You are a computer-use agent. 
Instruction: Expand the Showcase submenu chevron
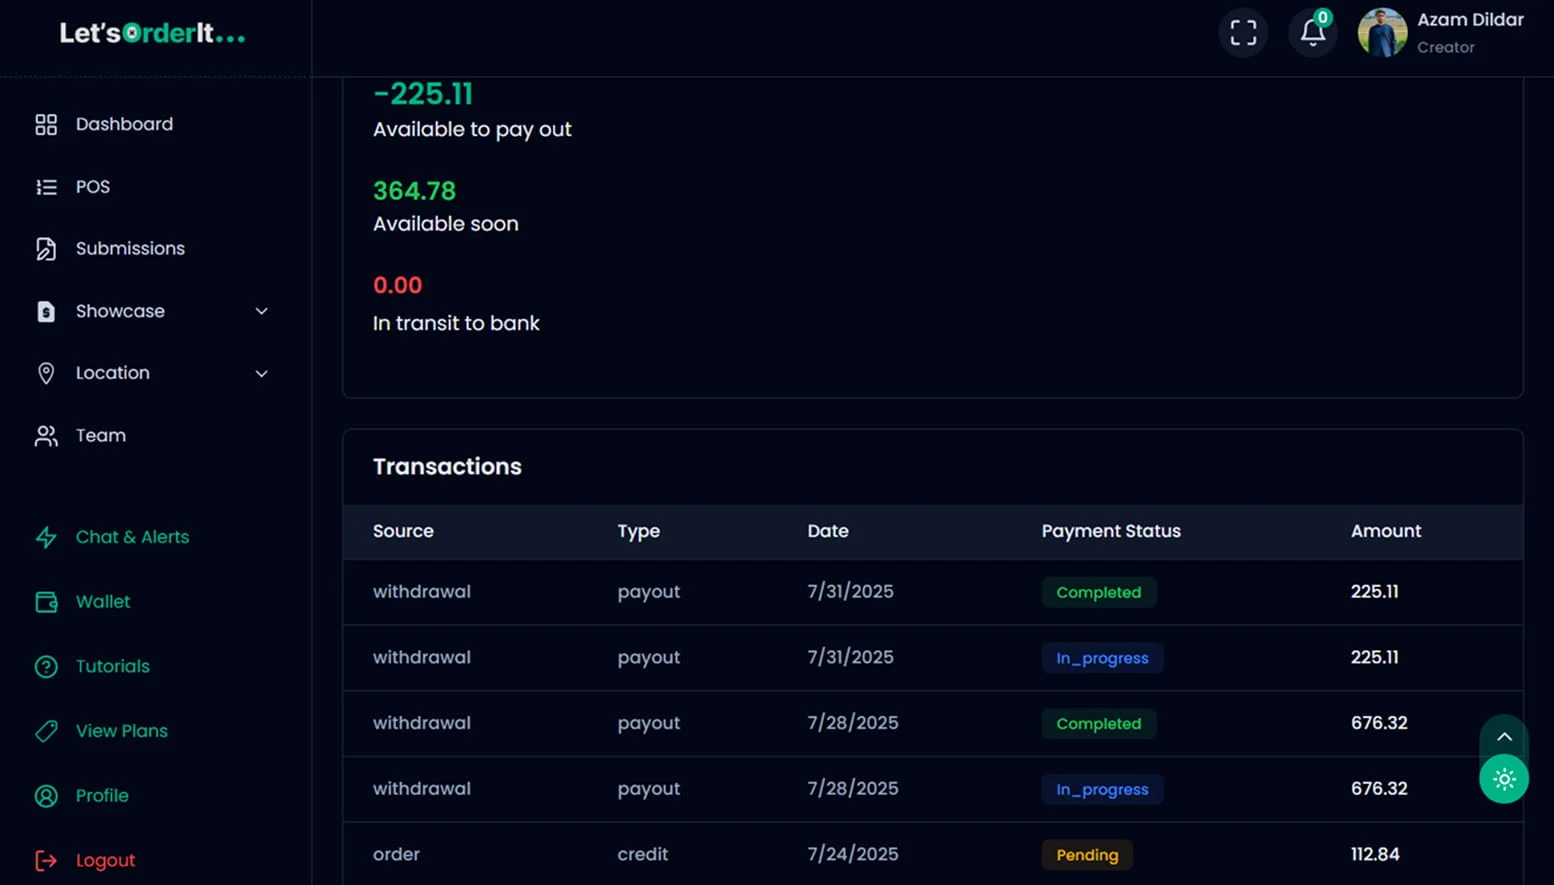pos(261,311)
